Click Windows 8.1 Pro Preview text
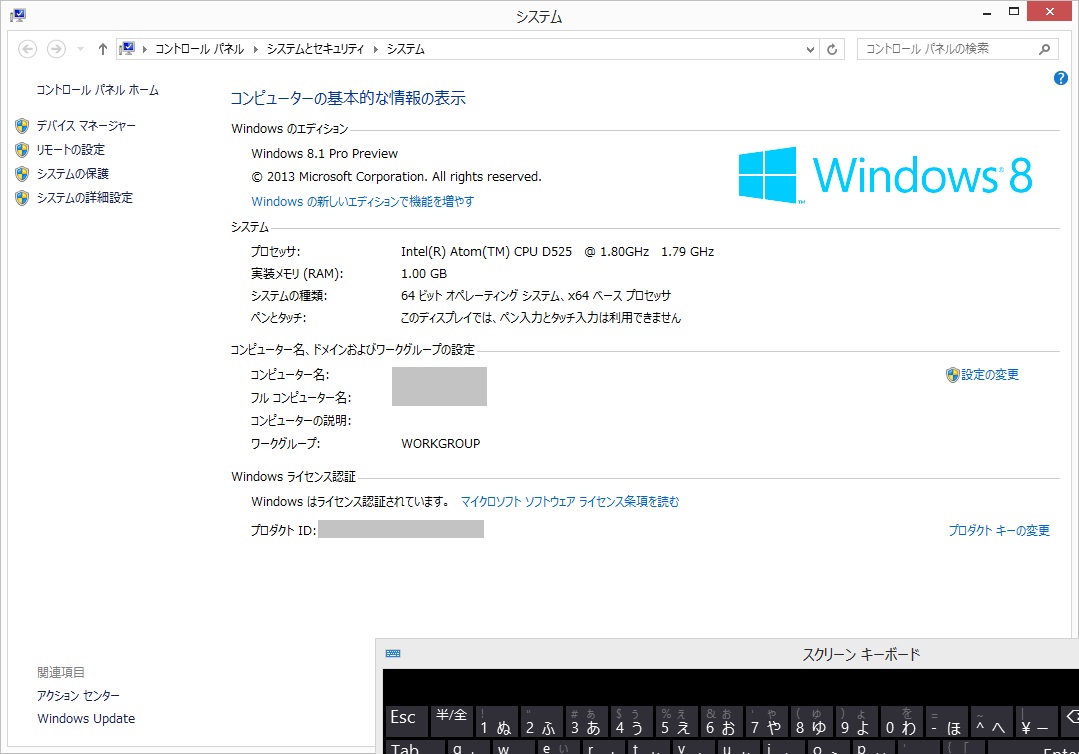Screen dimensions: 1079x754 (x=324, y=153)
